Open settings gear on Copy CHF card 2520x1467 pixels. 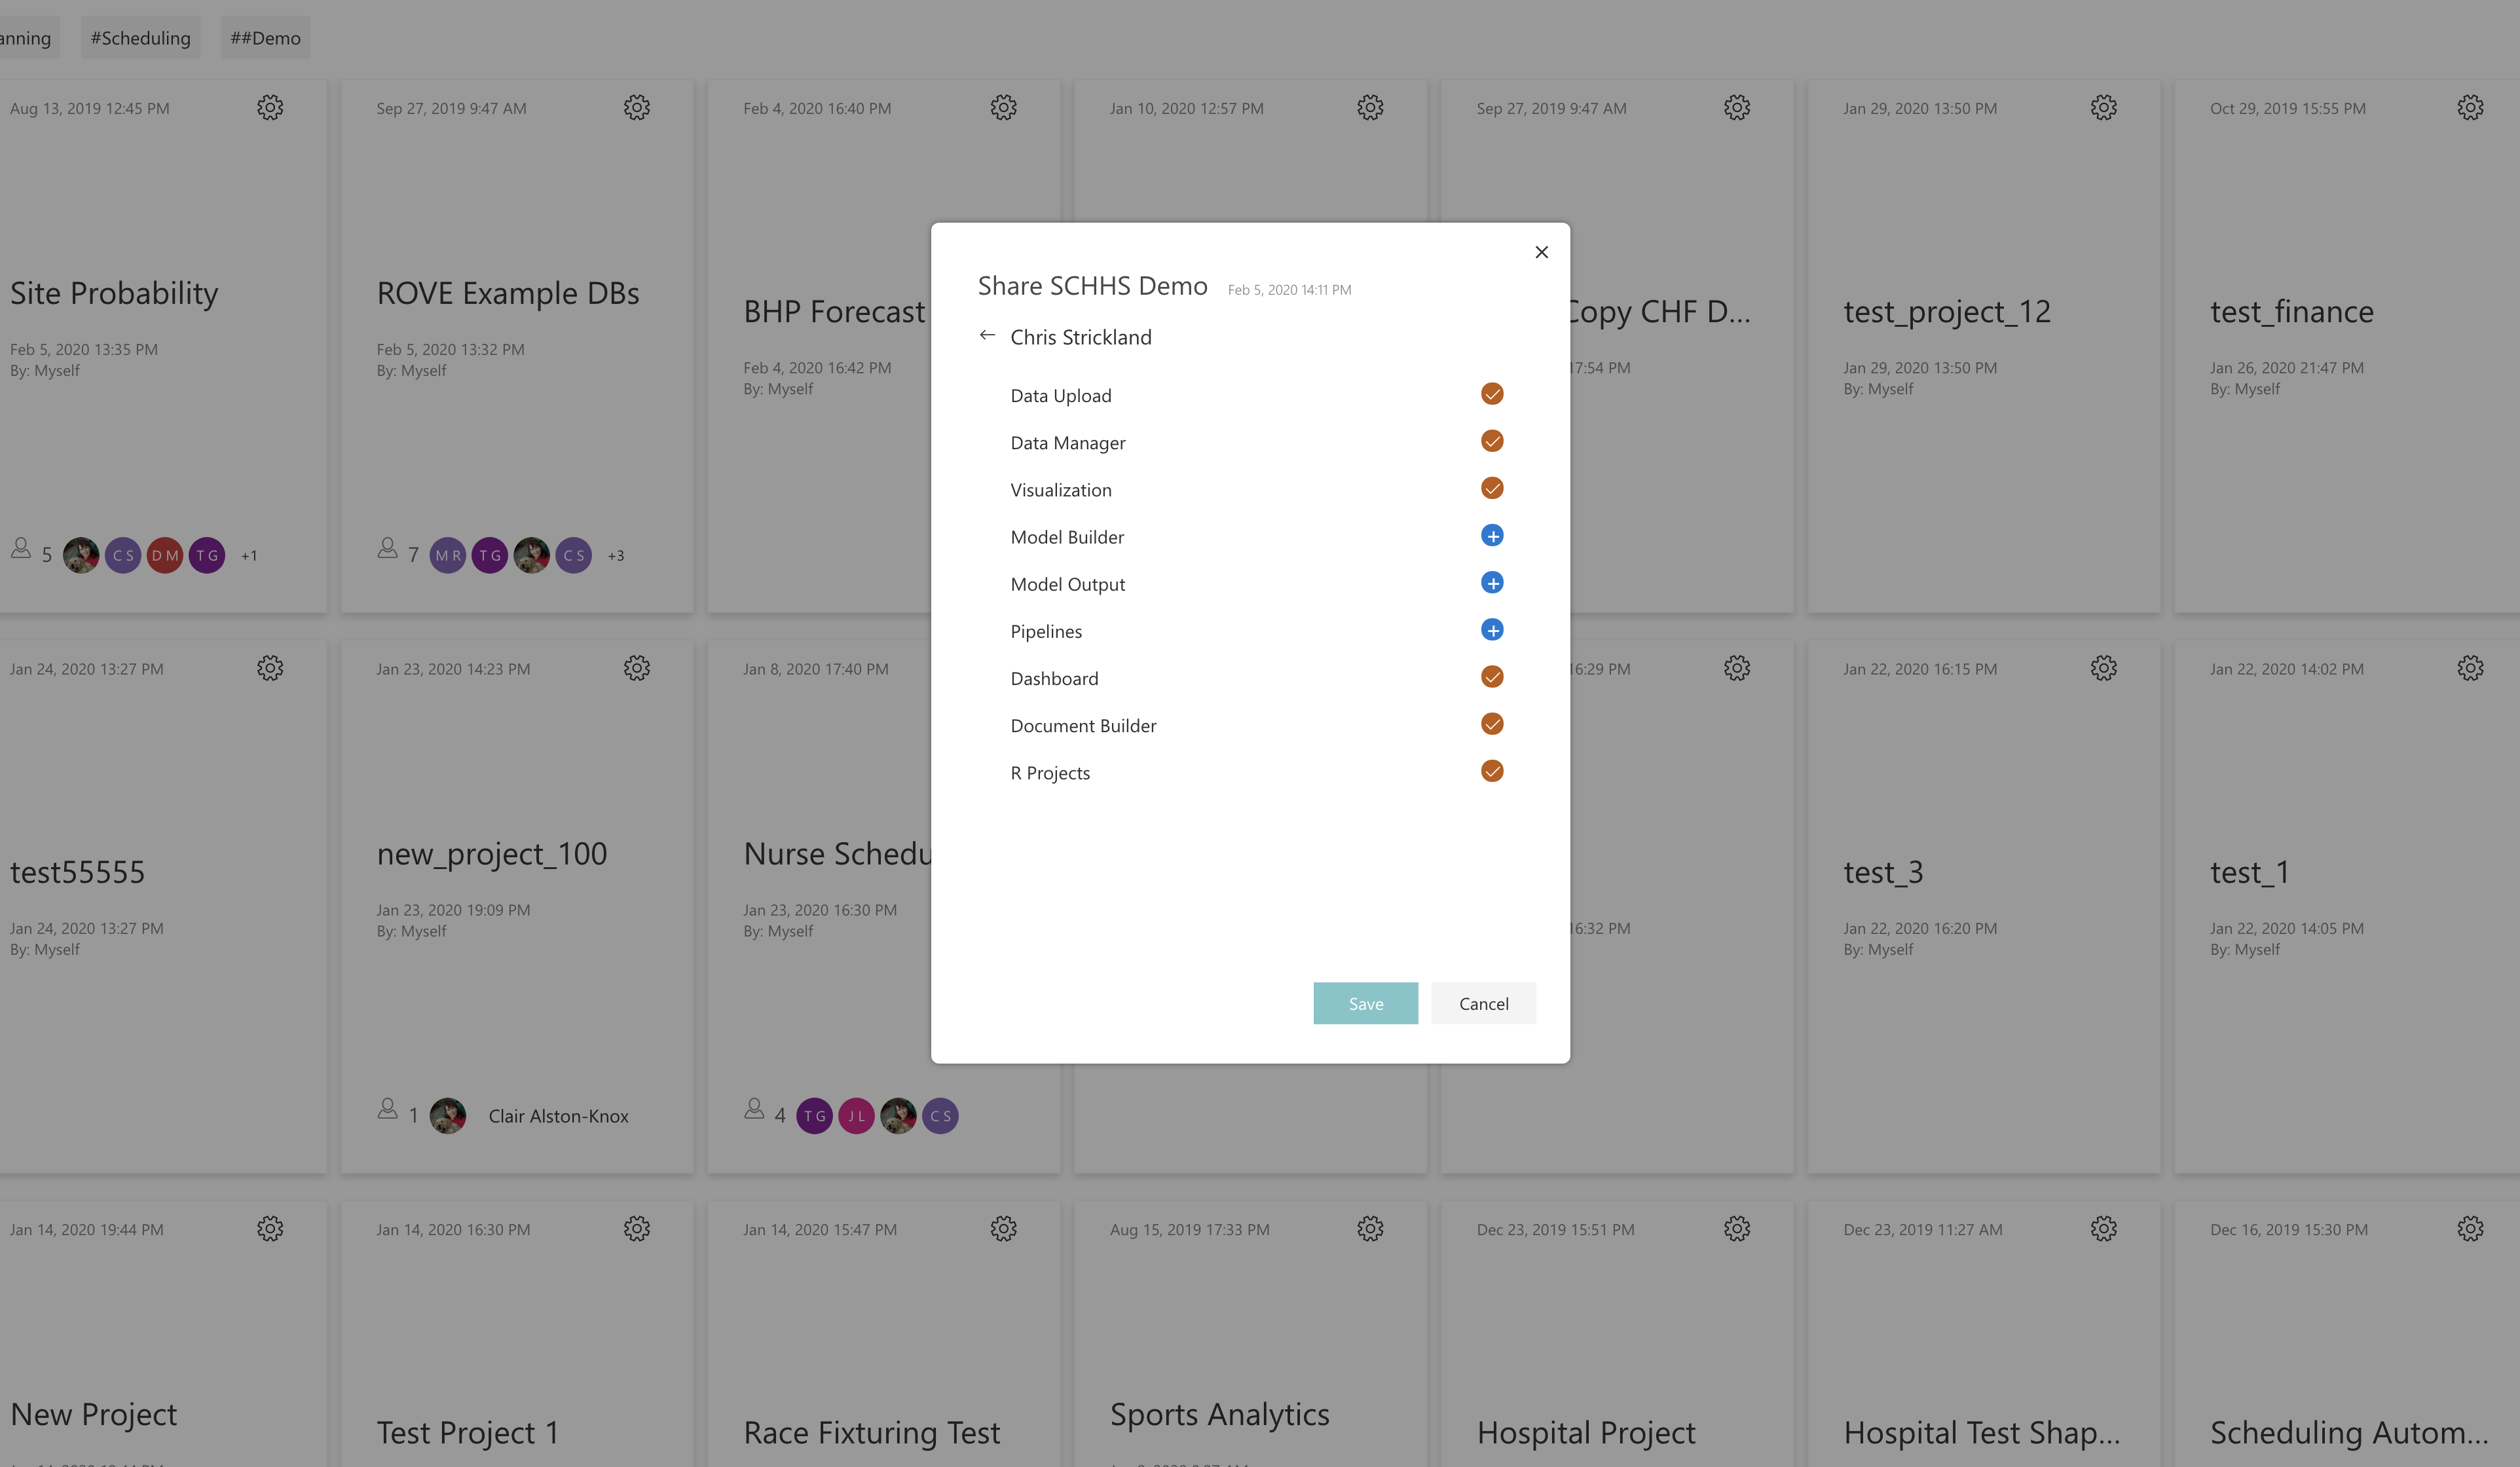(1737, 108)
